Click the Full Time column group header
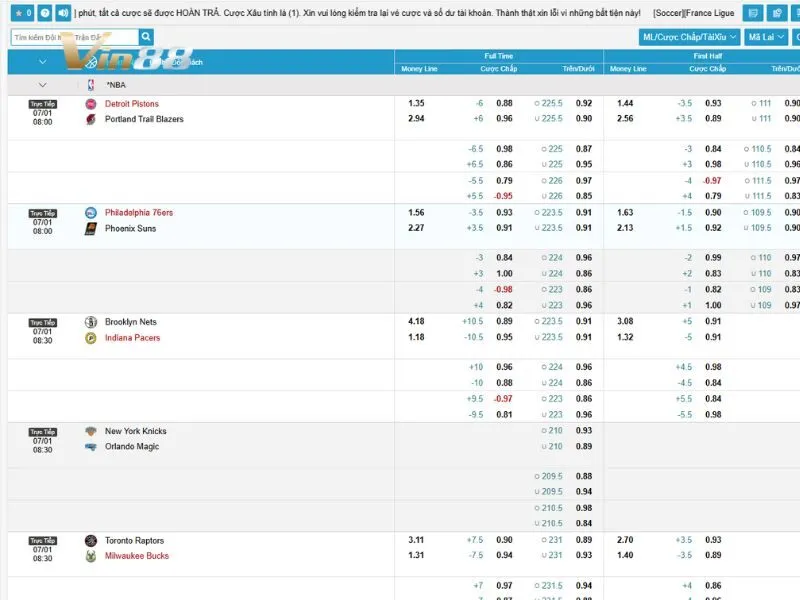This screenshot has height=600, width=800. tap(498, 56)
